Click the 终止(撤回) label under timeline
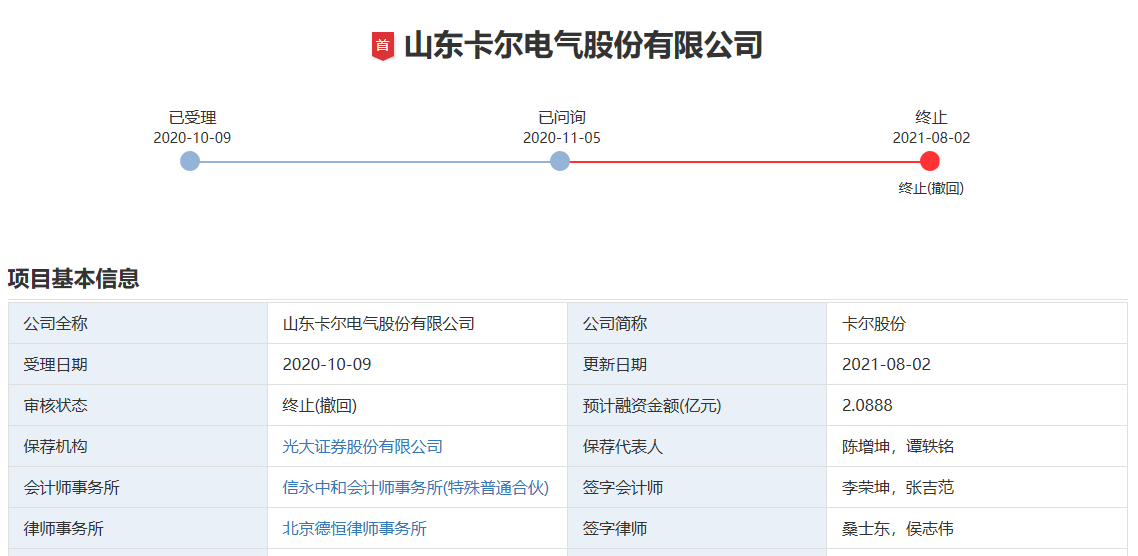 coord(931,188)
